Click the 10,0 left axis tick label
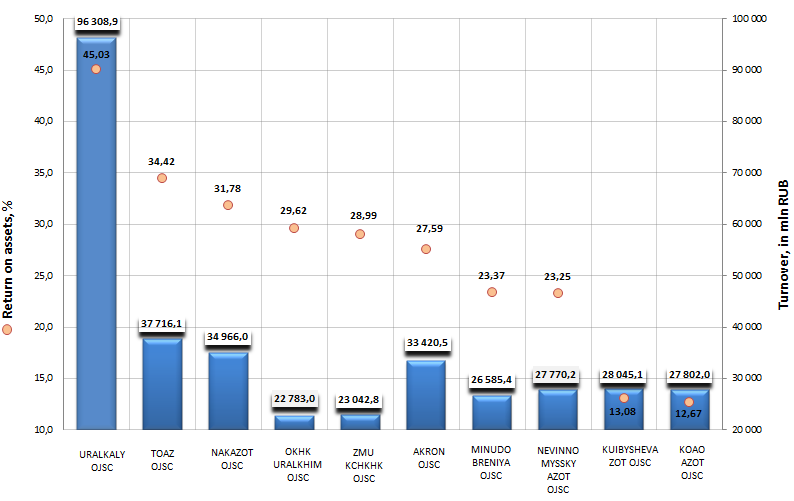 click(x=44, y=430)
